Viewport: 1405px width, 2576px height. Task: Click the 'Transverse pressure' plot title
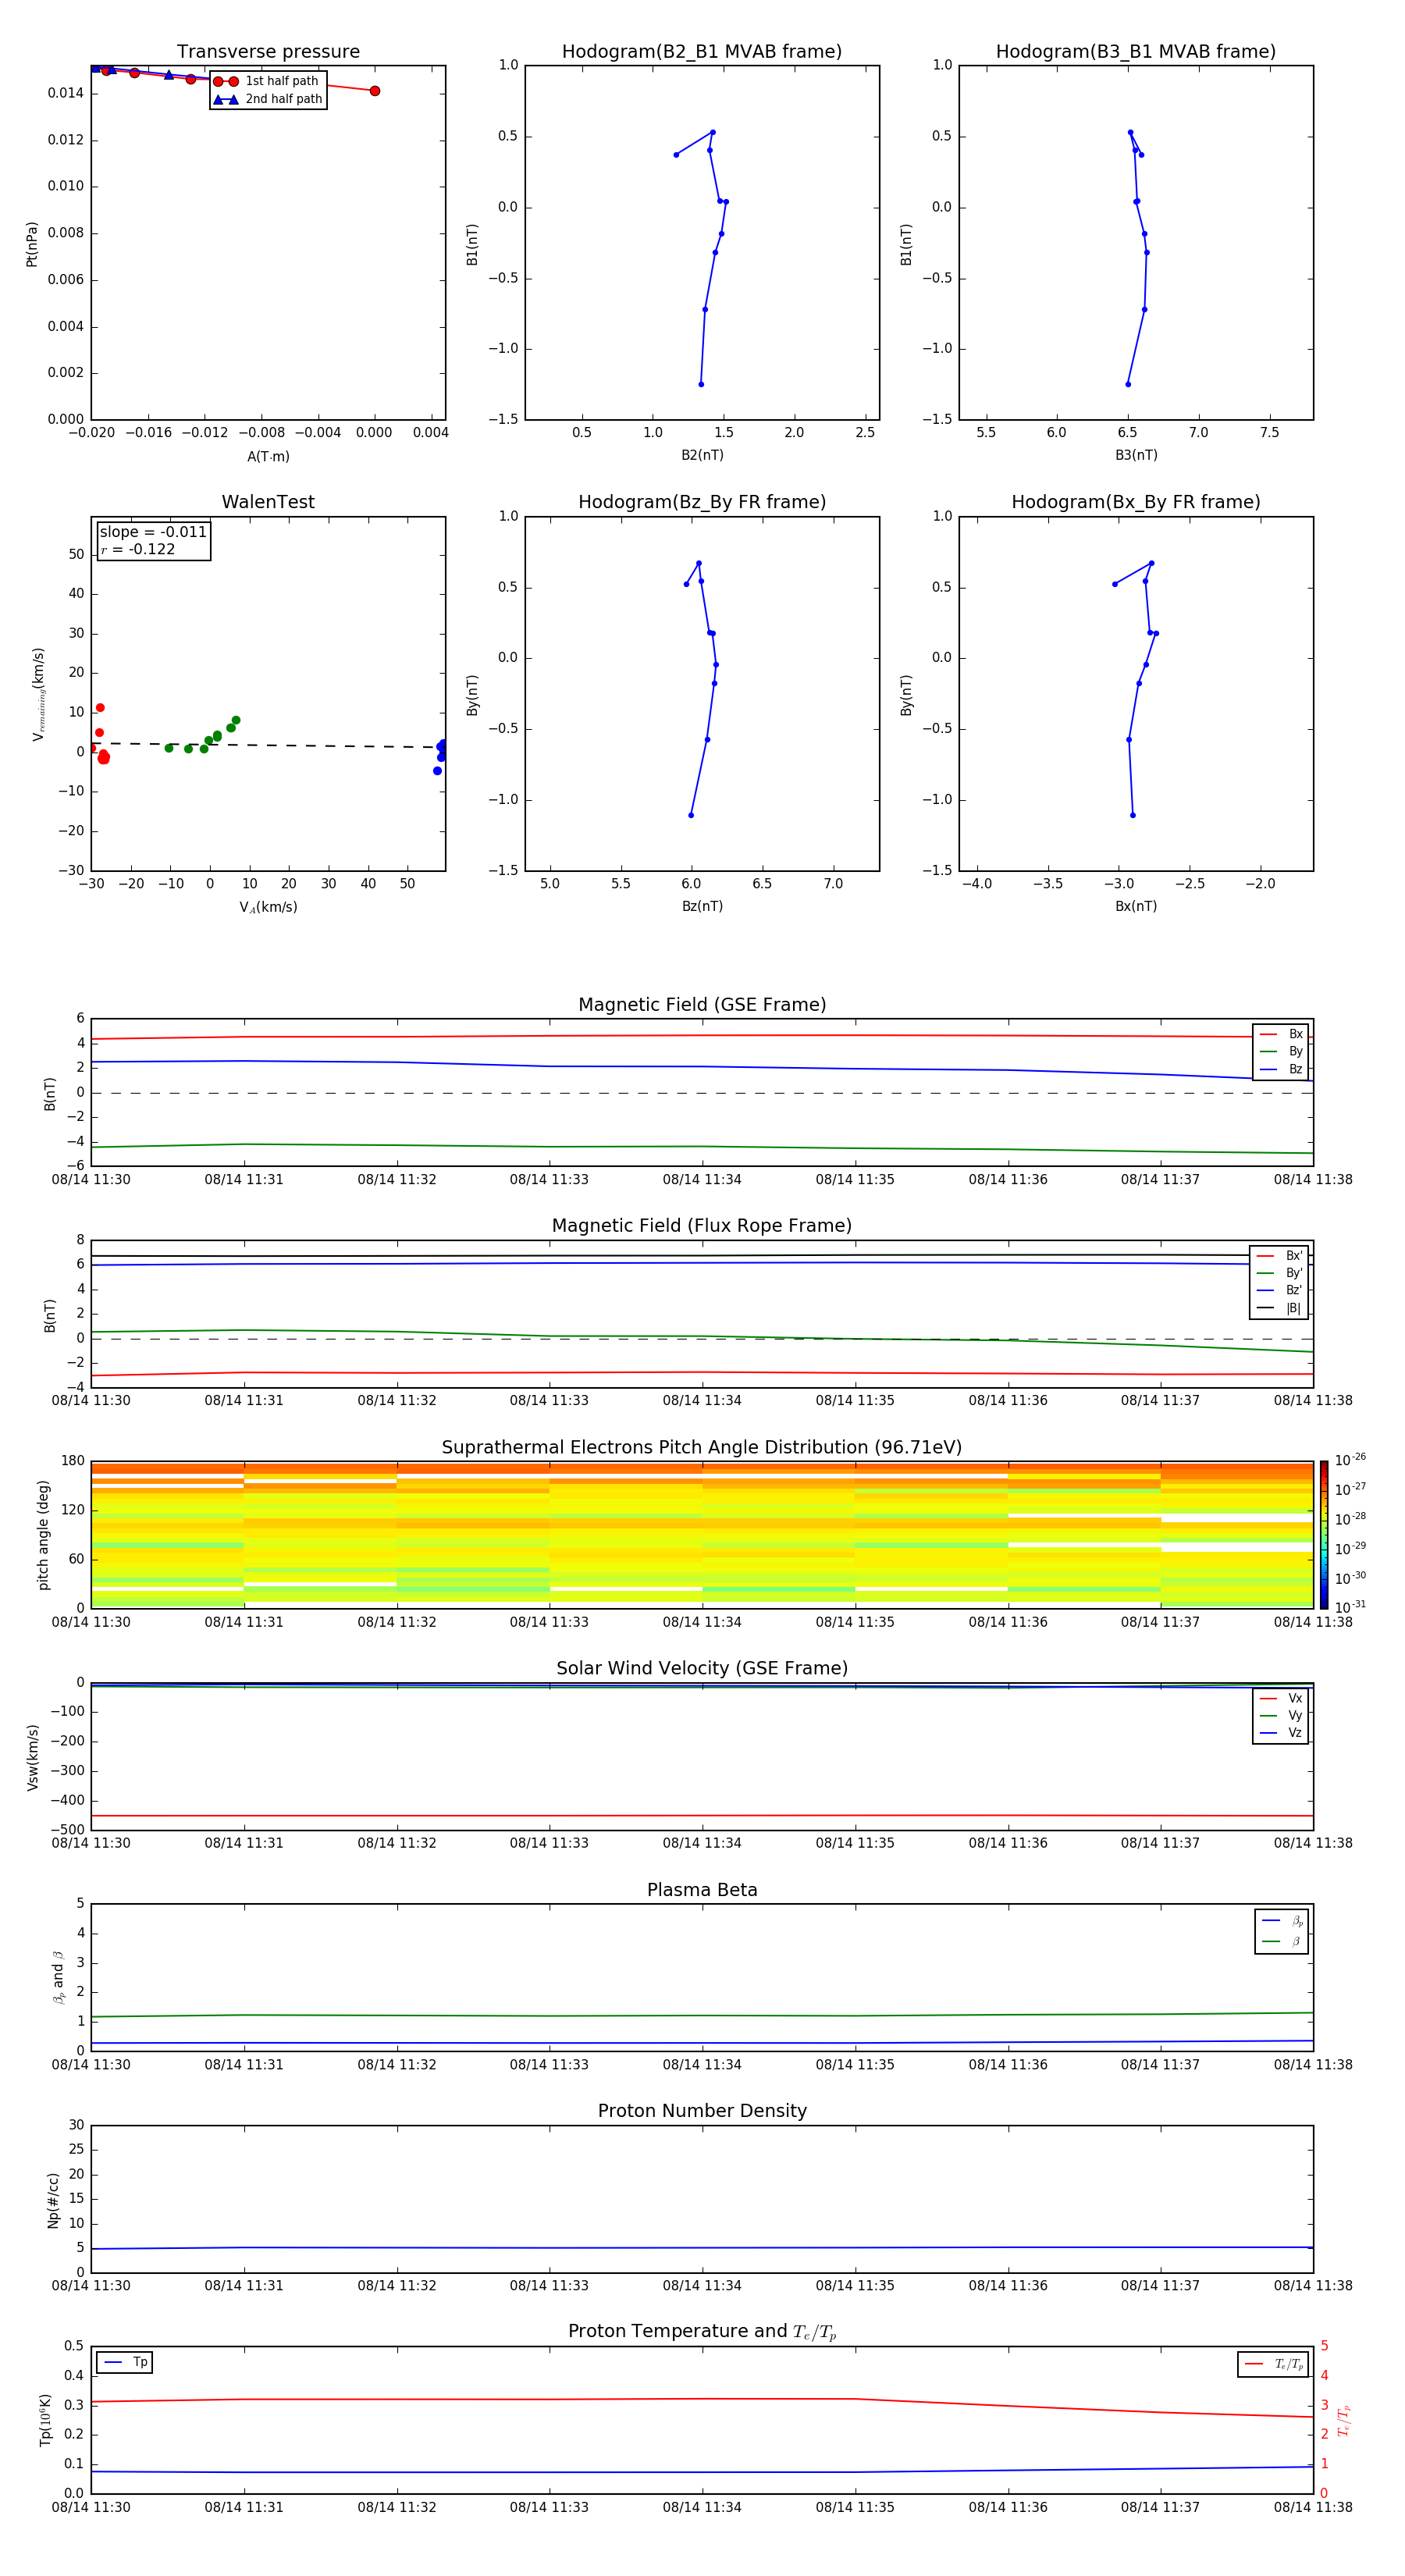[x=268, y=52]
